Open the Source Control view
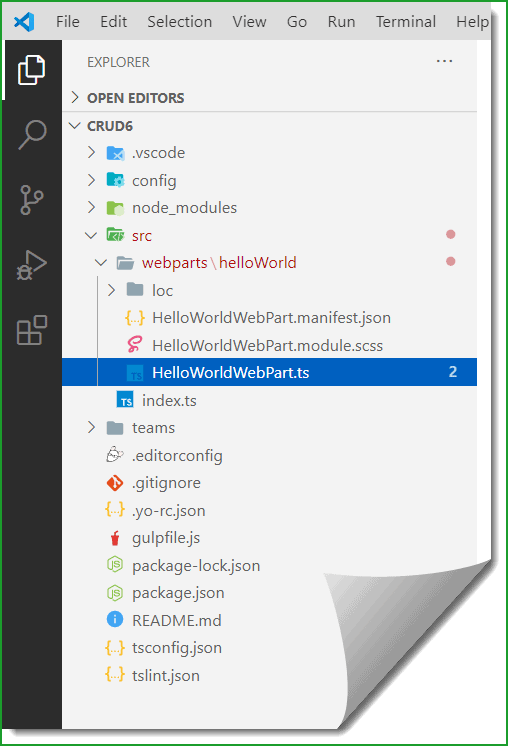 tap(32, 200)
